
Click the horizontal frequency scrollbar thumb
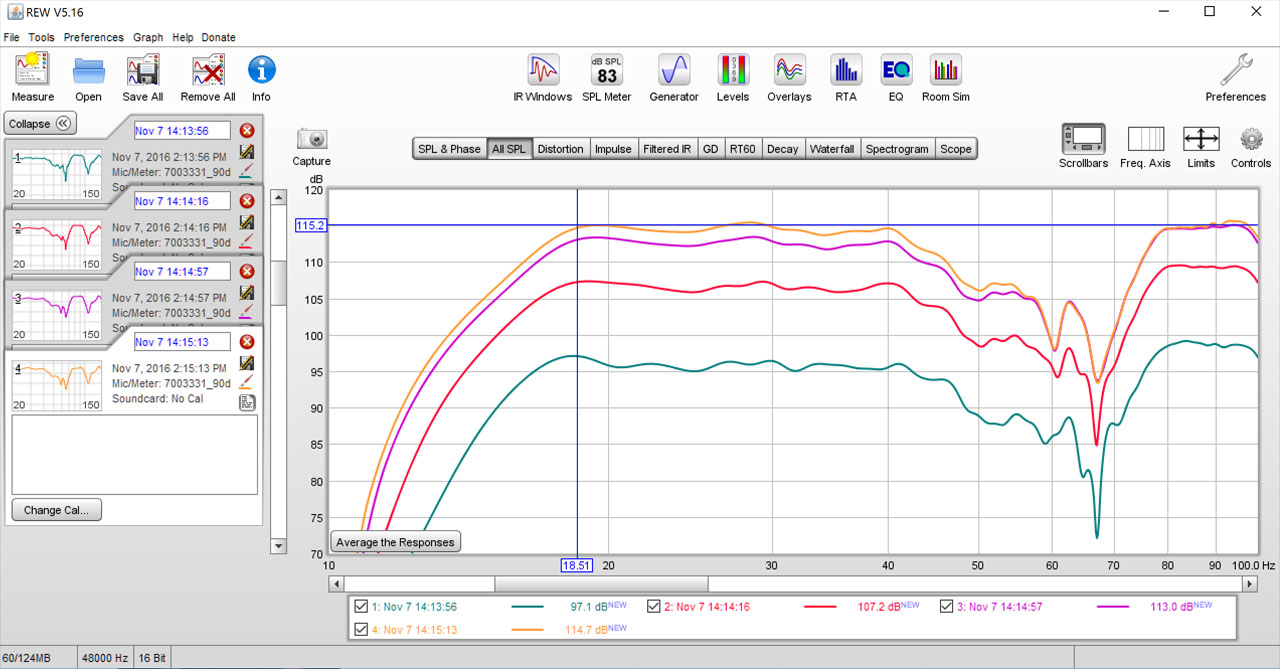(600, 583)
